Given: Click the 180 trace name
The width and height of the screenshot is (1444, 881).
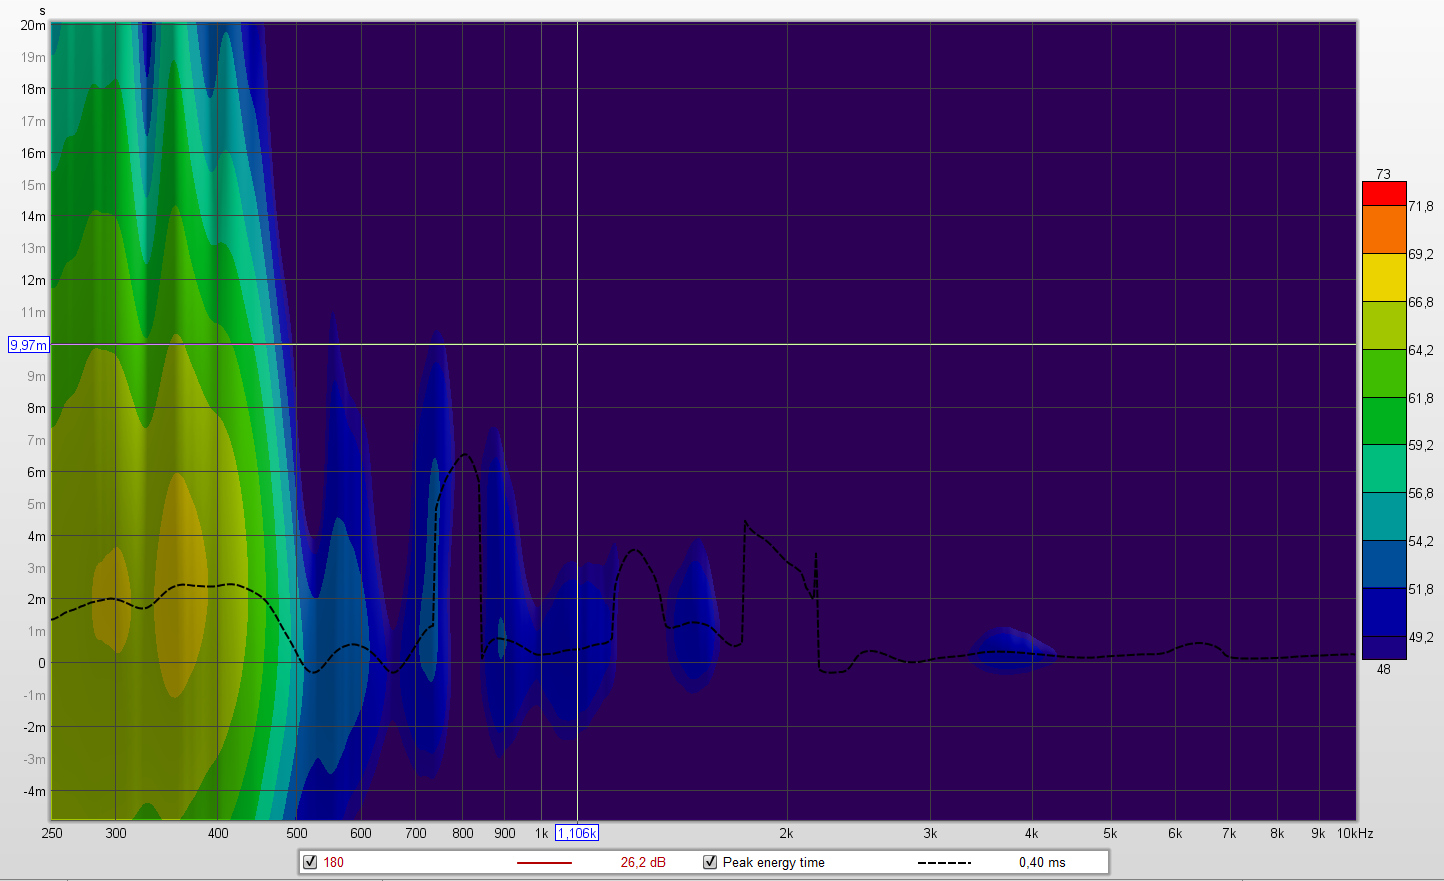Looking at the screenshot, I should (333, 862).
